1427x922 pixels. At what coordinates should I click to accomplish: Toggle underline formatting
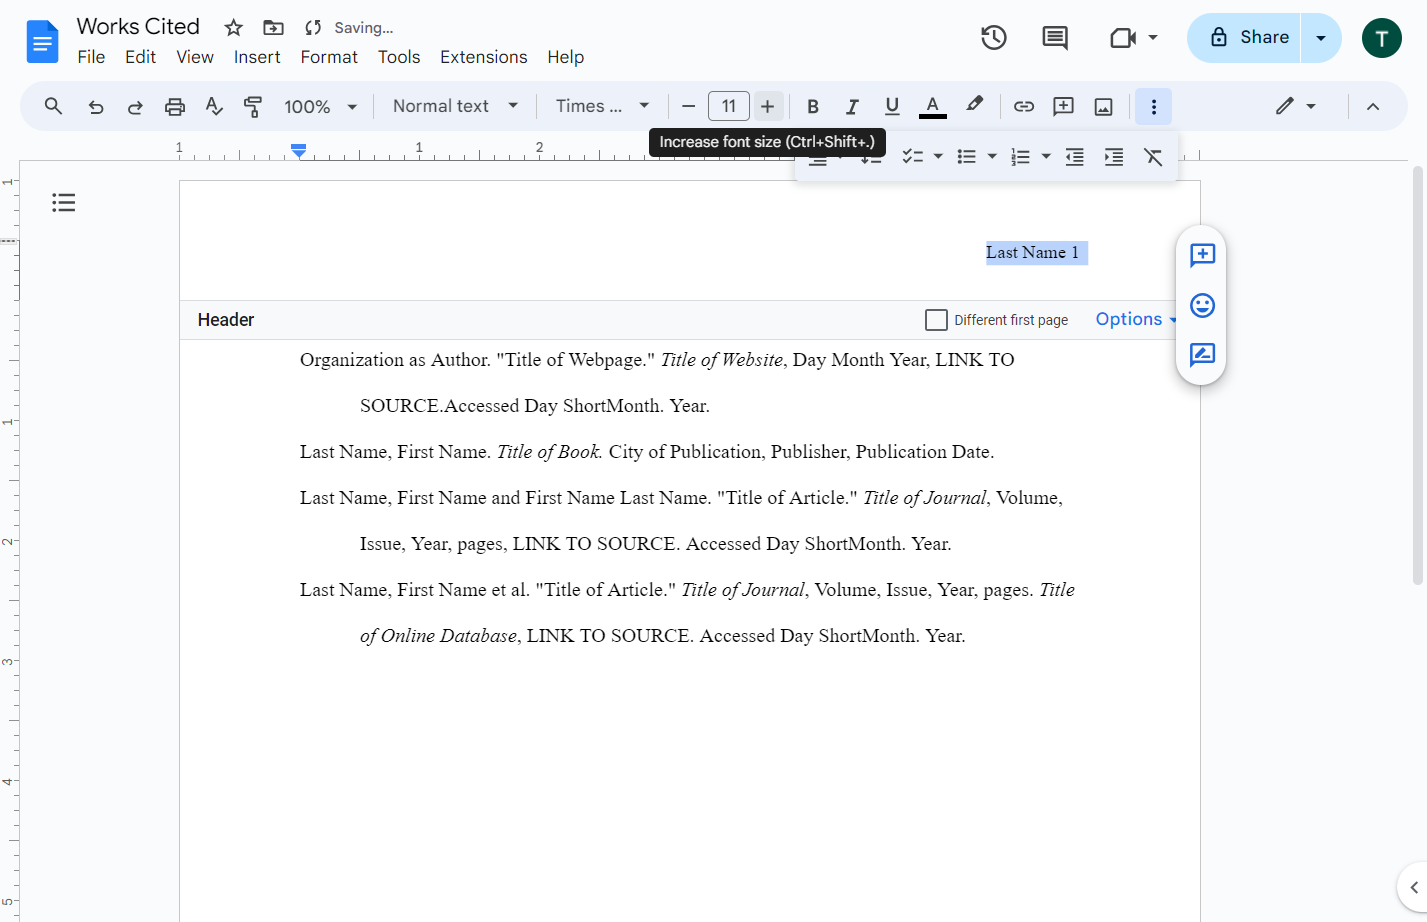892,106
